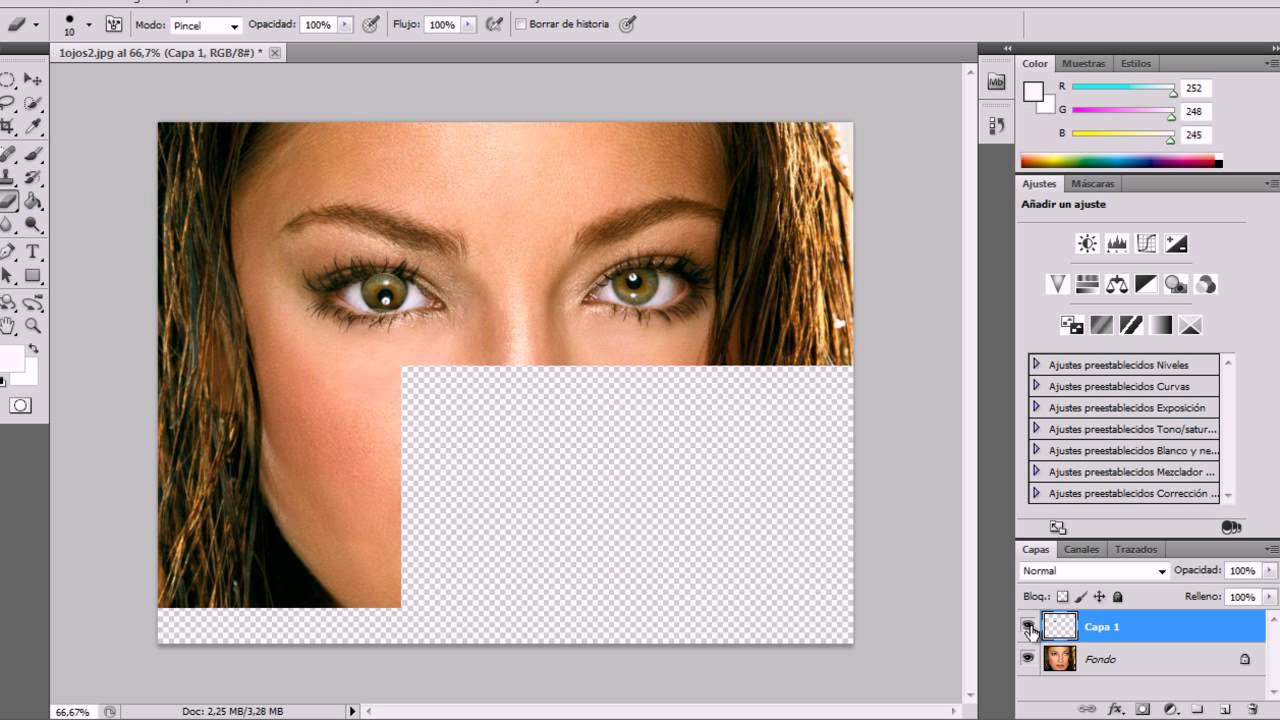Image resolution: width=1280 pixels, height=720 pixels.
Task: Add a Photo Filter adjustment
Action: click(1176, 285)
